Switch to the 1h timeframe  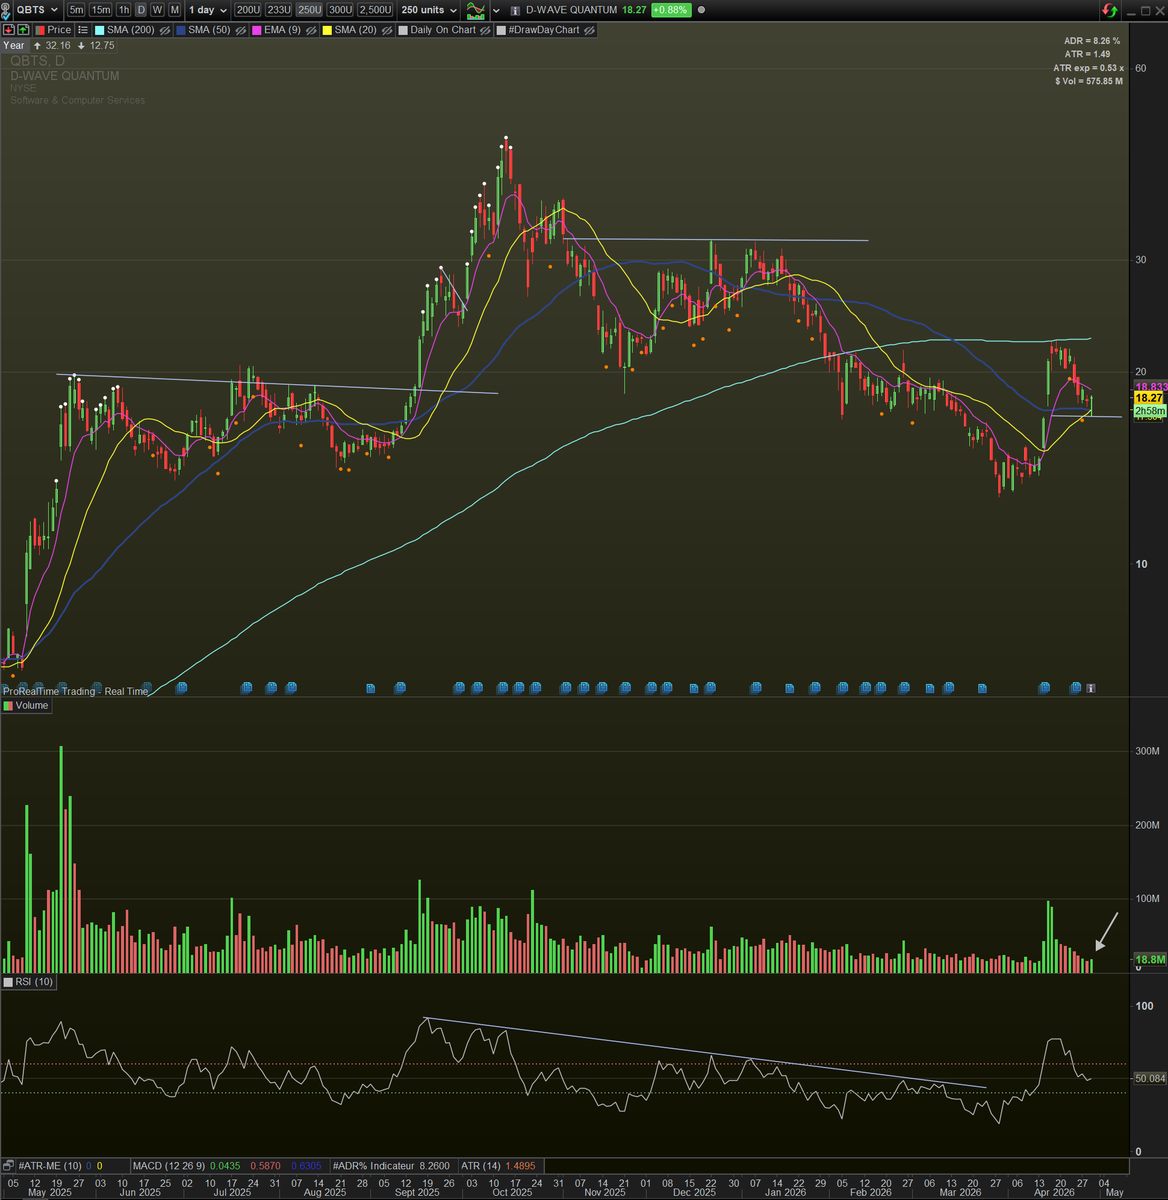[124, 10]
